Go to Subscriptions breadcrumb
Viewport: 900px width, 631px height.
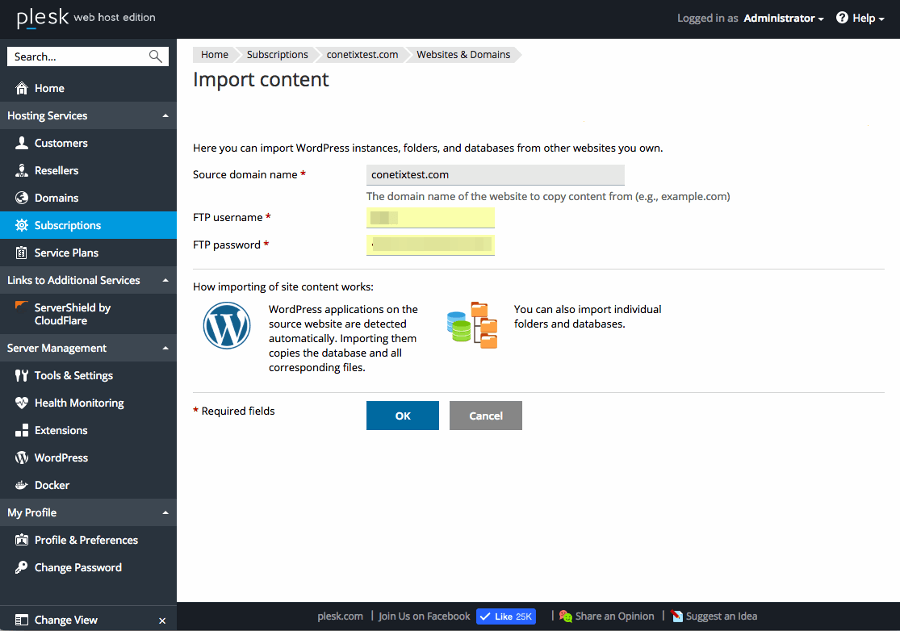tap(277, 55)
